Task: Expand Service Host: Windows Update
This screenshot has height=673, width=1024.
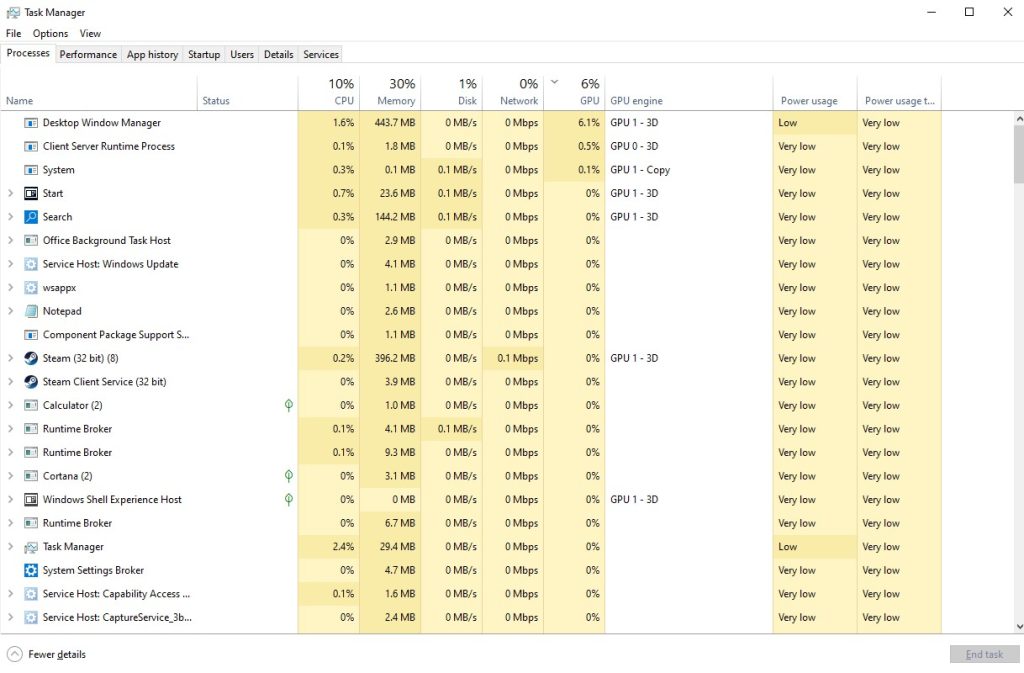Action: [10, 264]
